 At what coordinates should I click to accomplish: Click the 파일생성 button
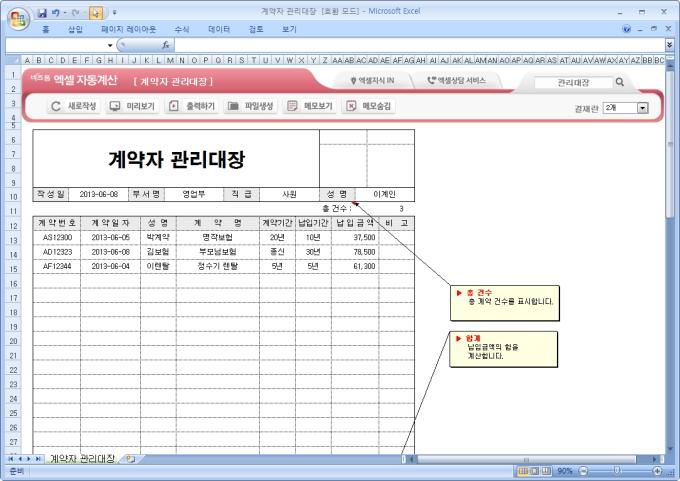pyautogui.click(x=251, y=106)
